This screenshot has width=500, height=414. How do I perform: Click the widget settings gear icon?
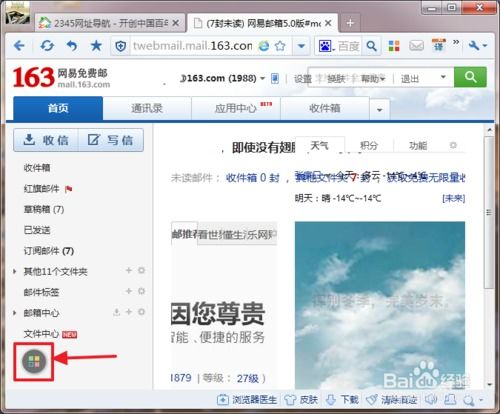453,145
